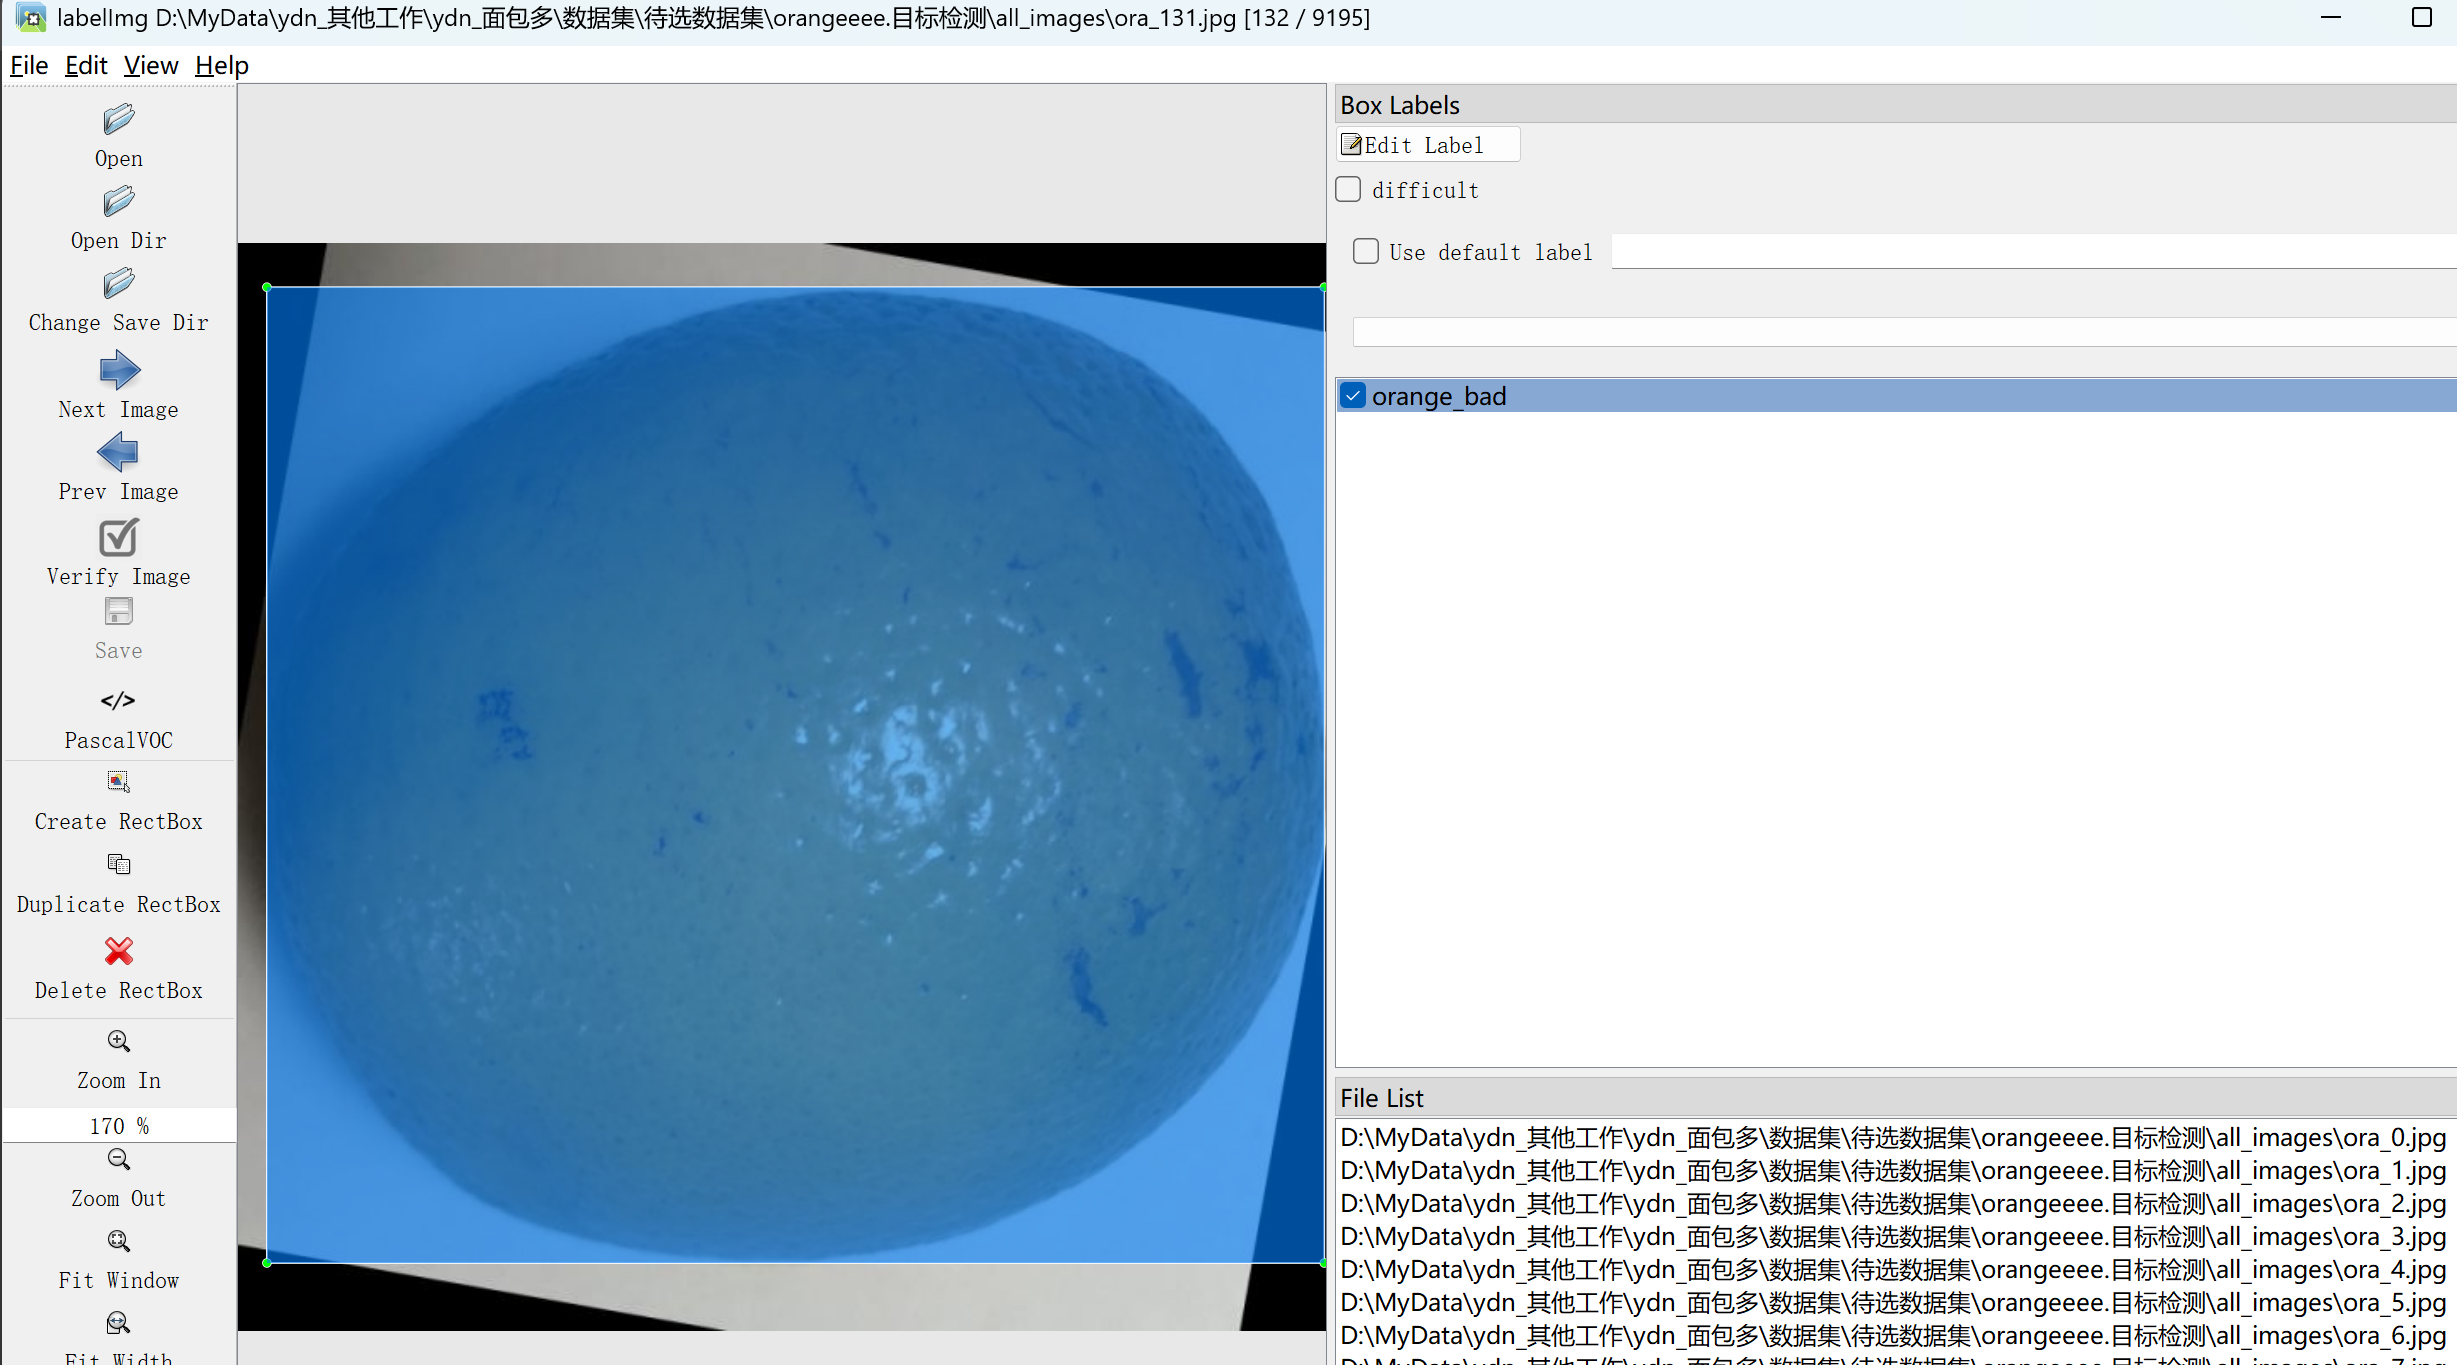This screenshot has height=1365, width=2457.
Task: Click the Verify Image checkmark icon
Action: 118,538
